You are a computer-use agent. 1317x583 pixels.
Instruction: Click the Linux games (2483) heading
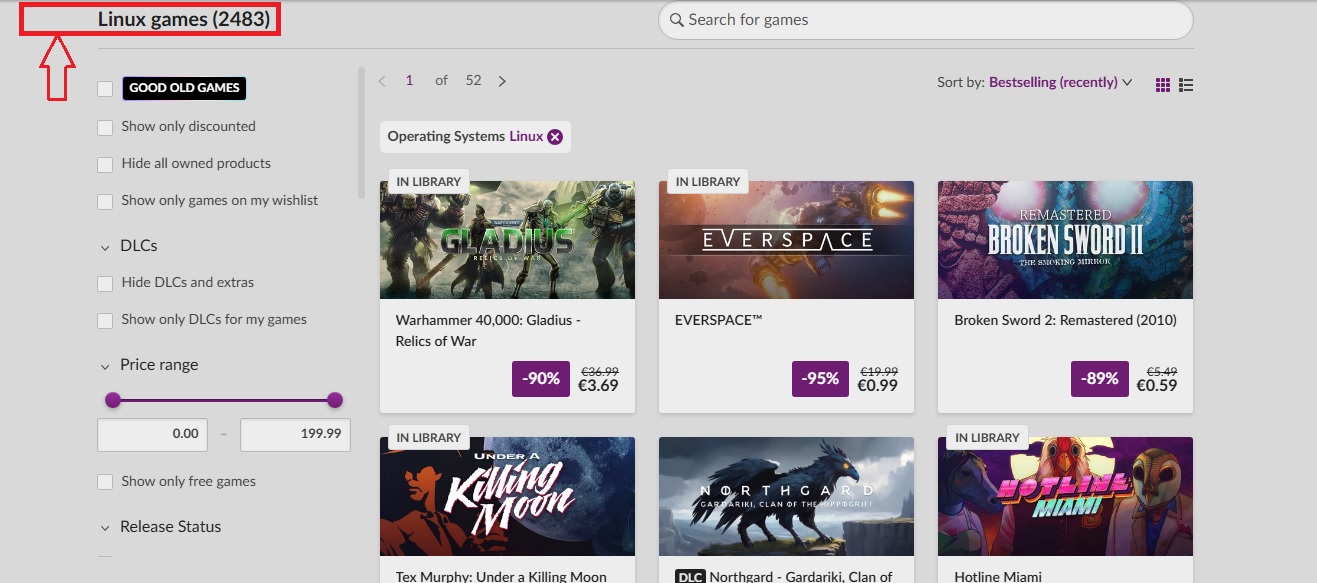[x=184, y=19]
